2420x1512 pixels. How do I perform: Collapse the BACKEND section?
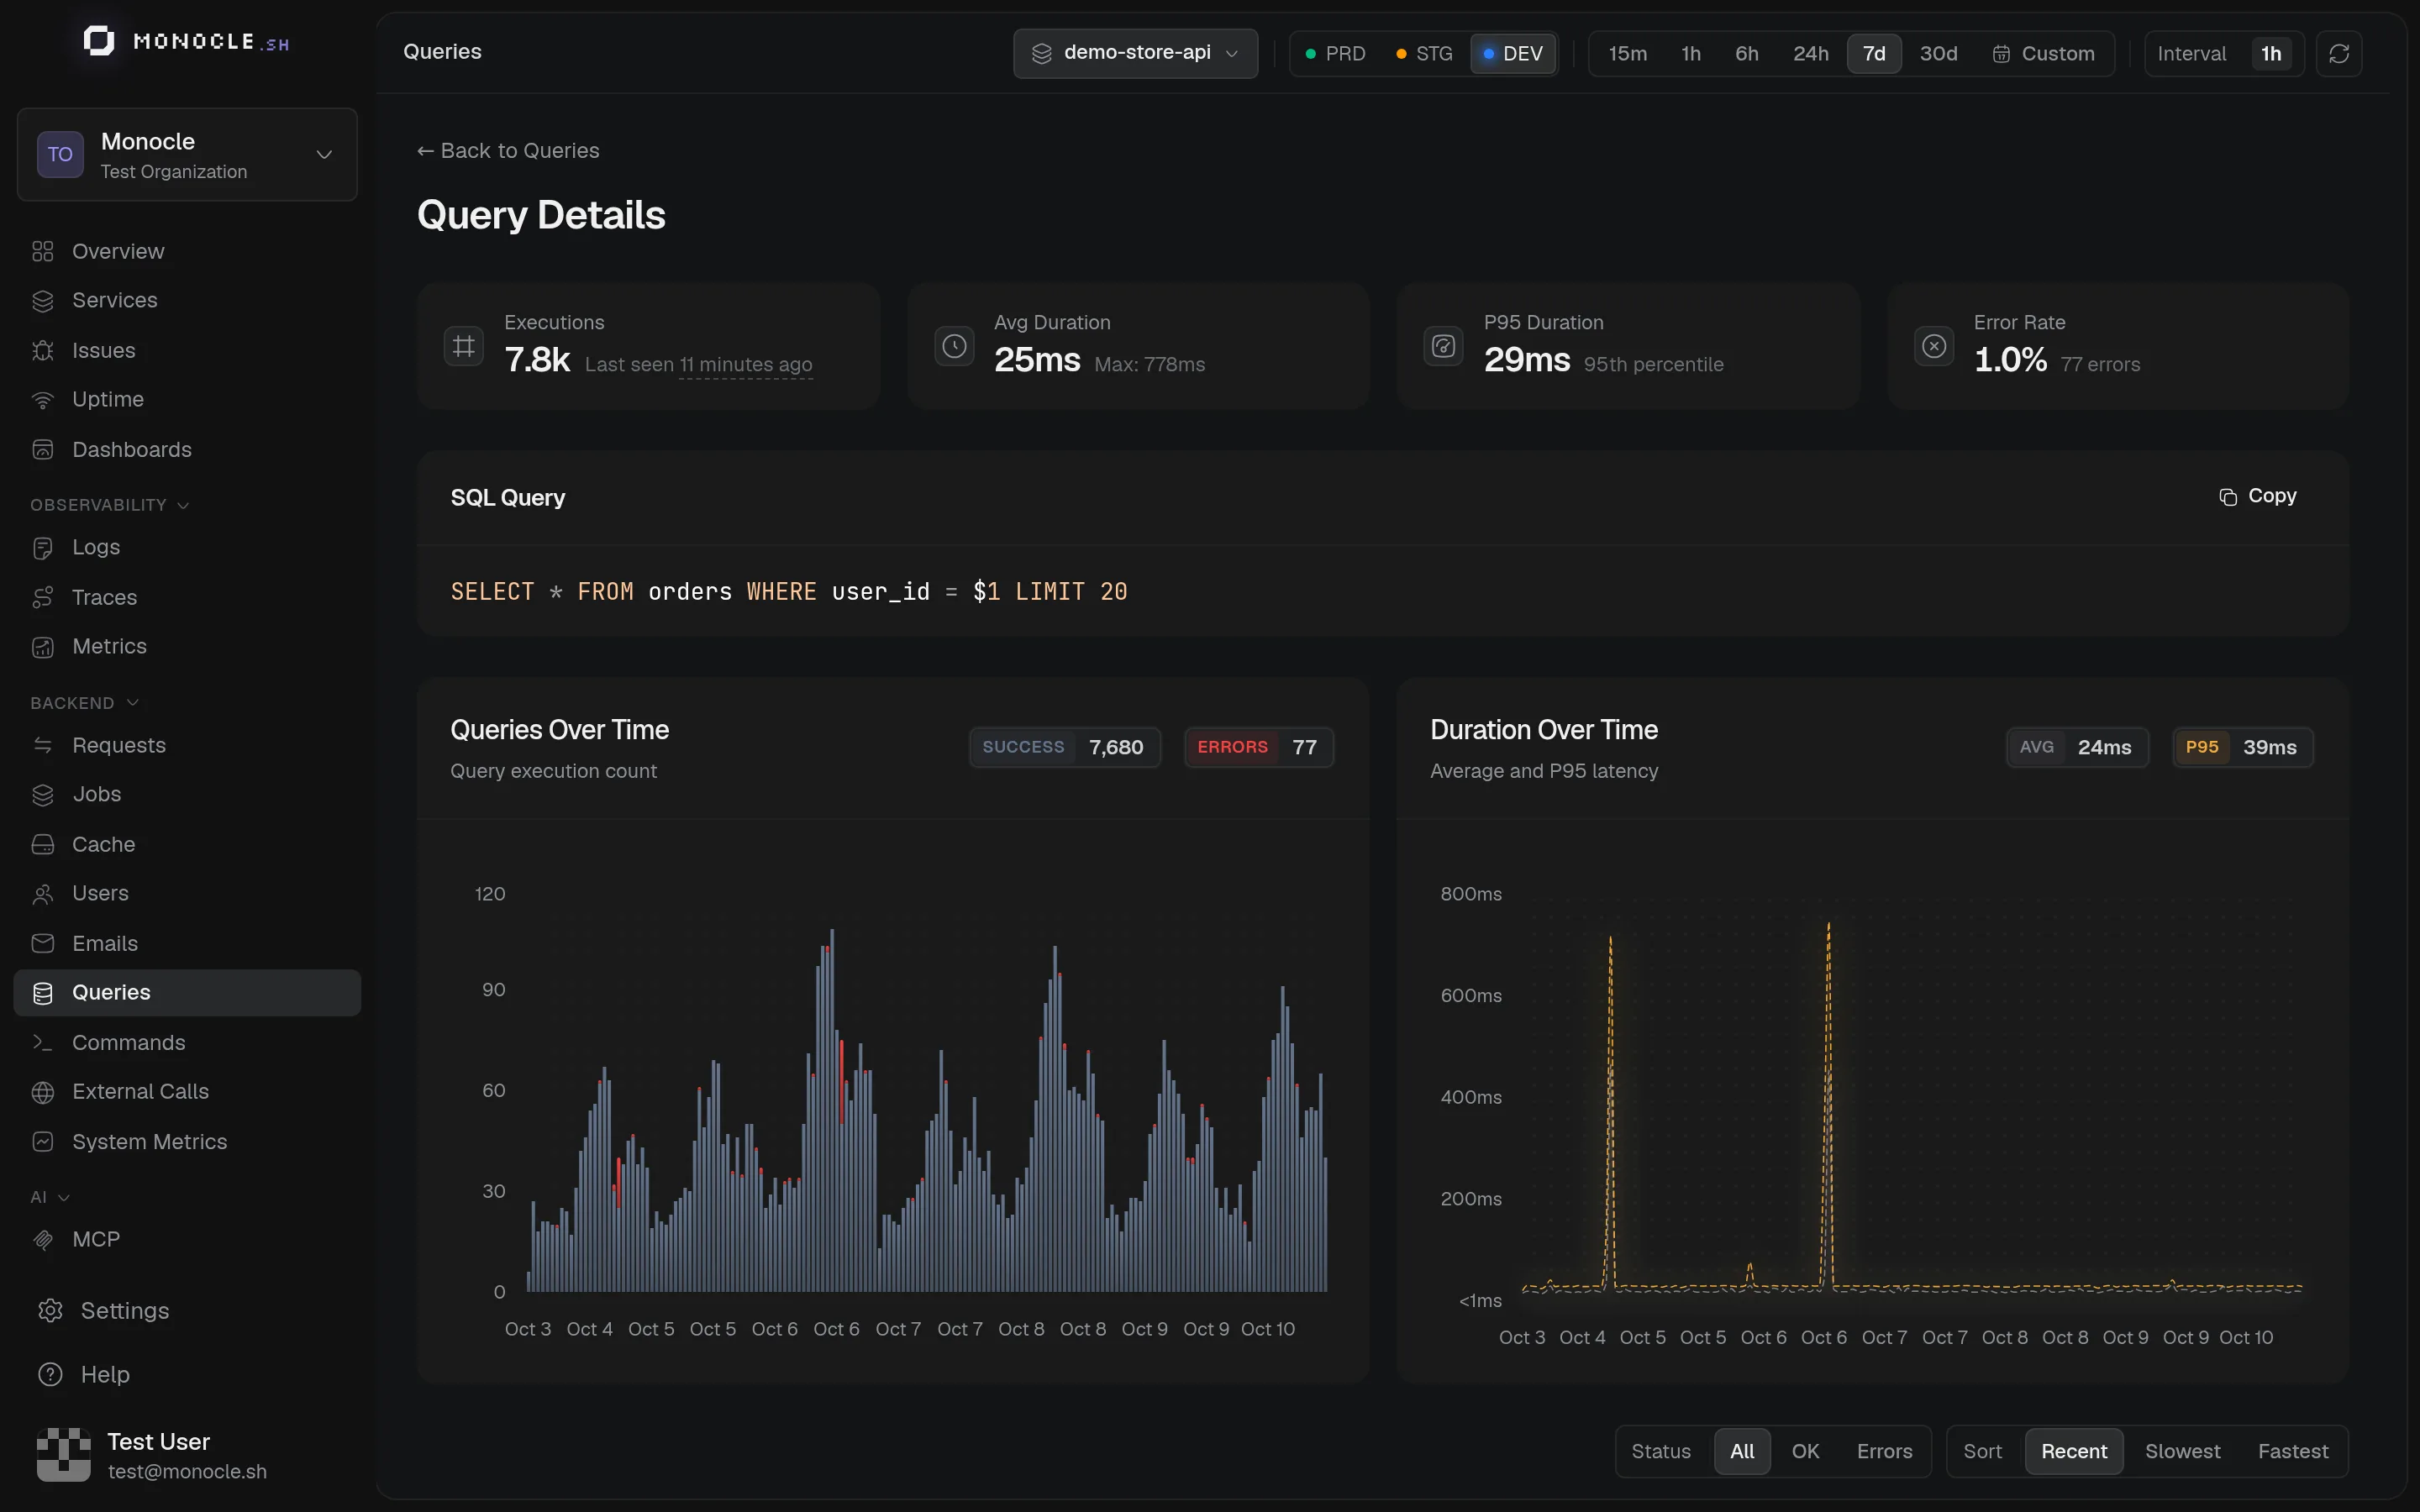84,703
